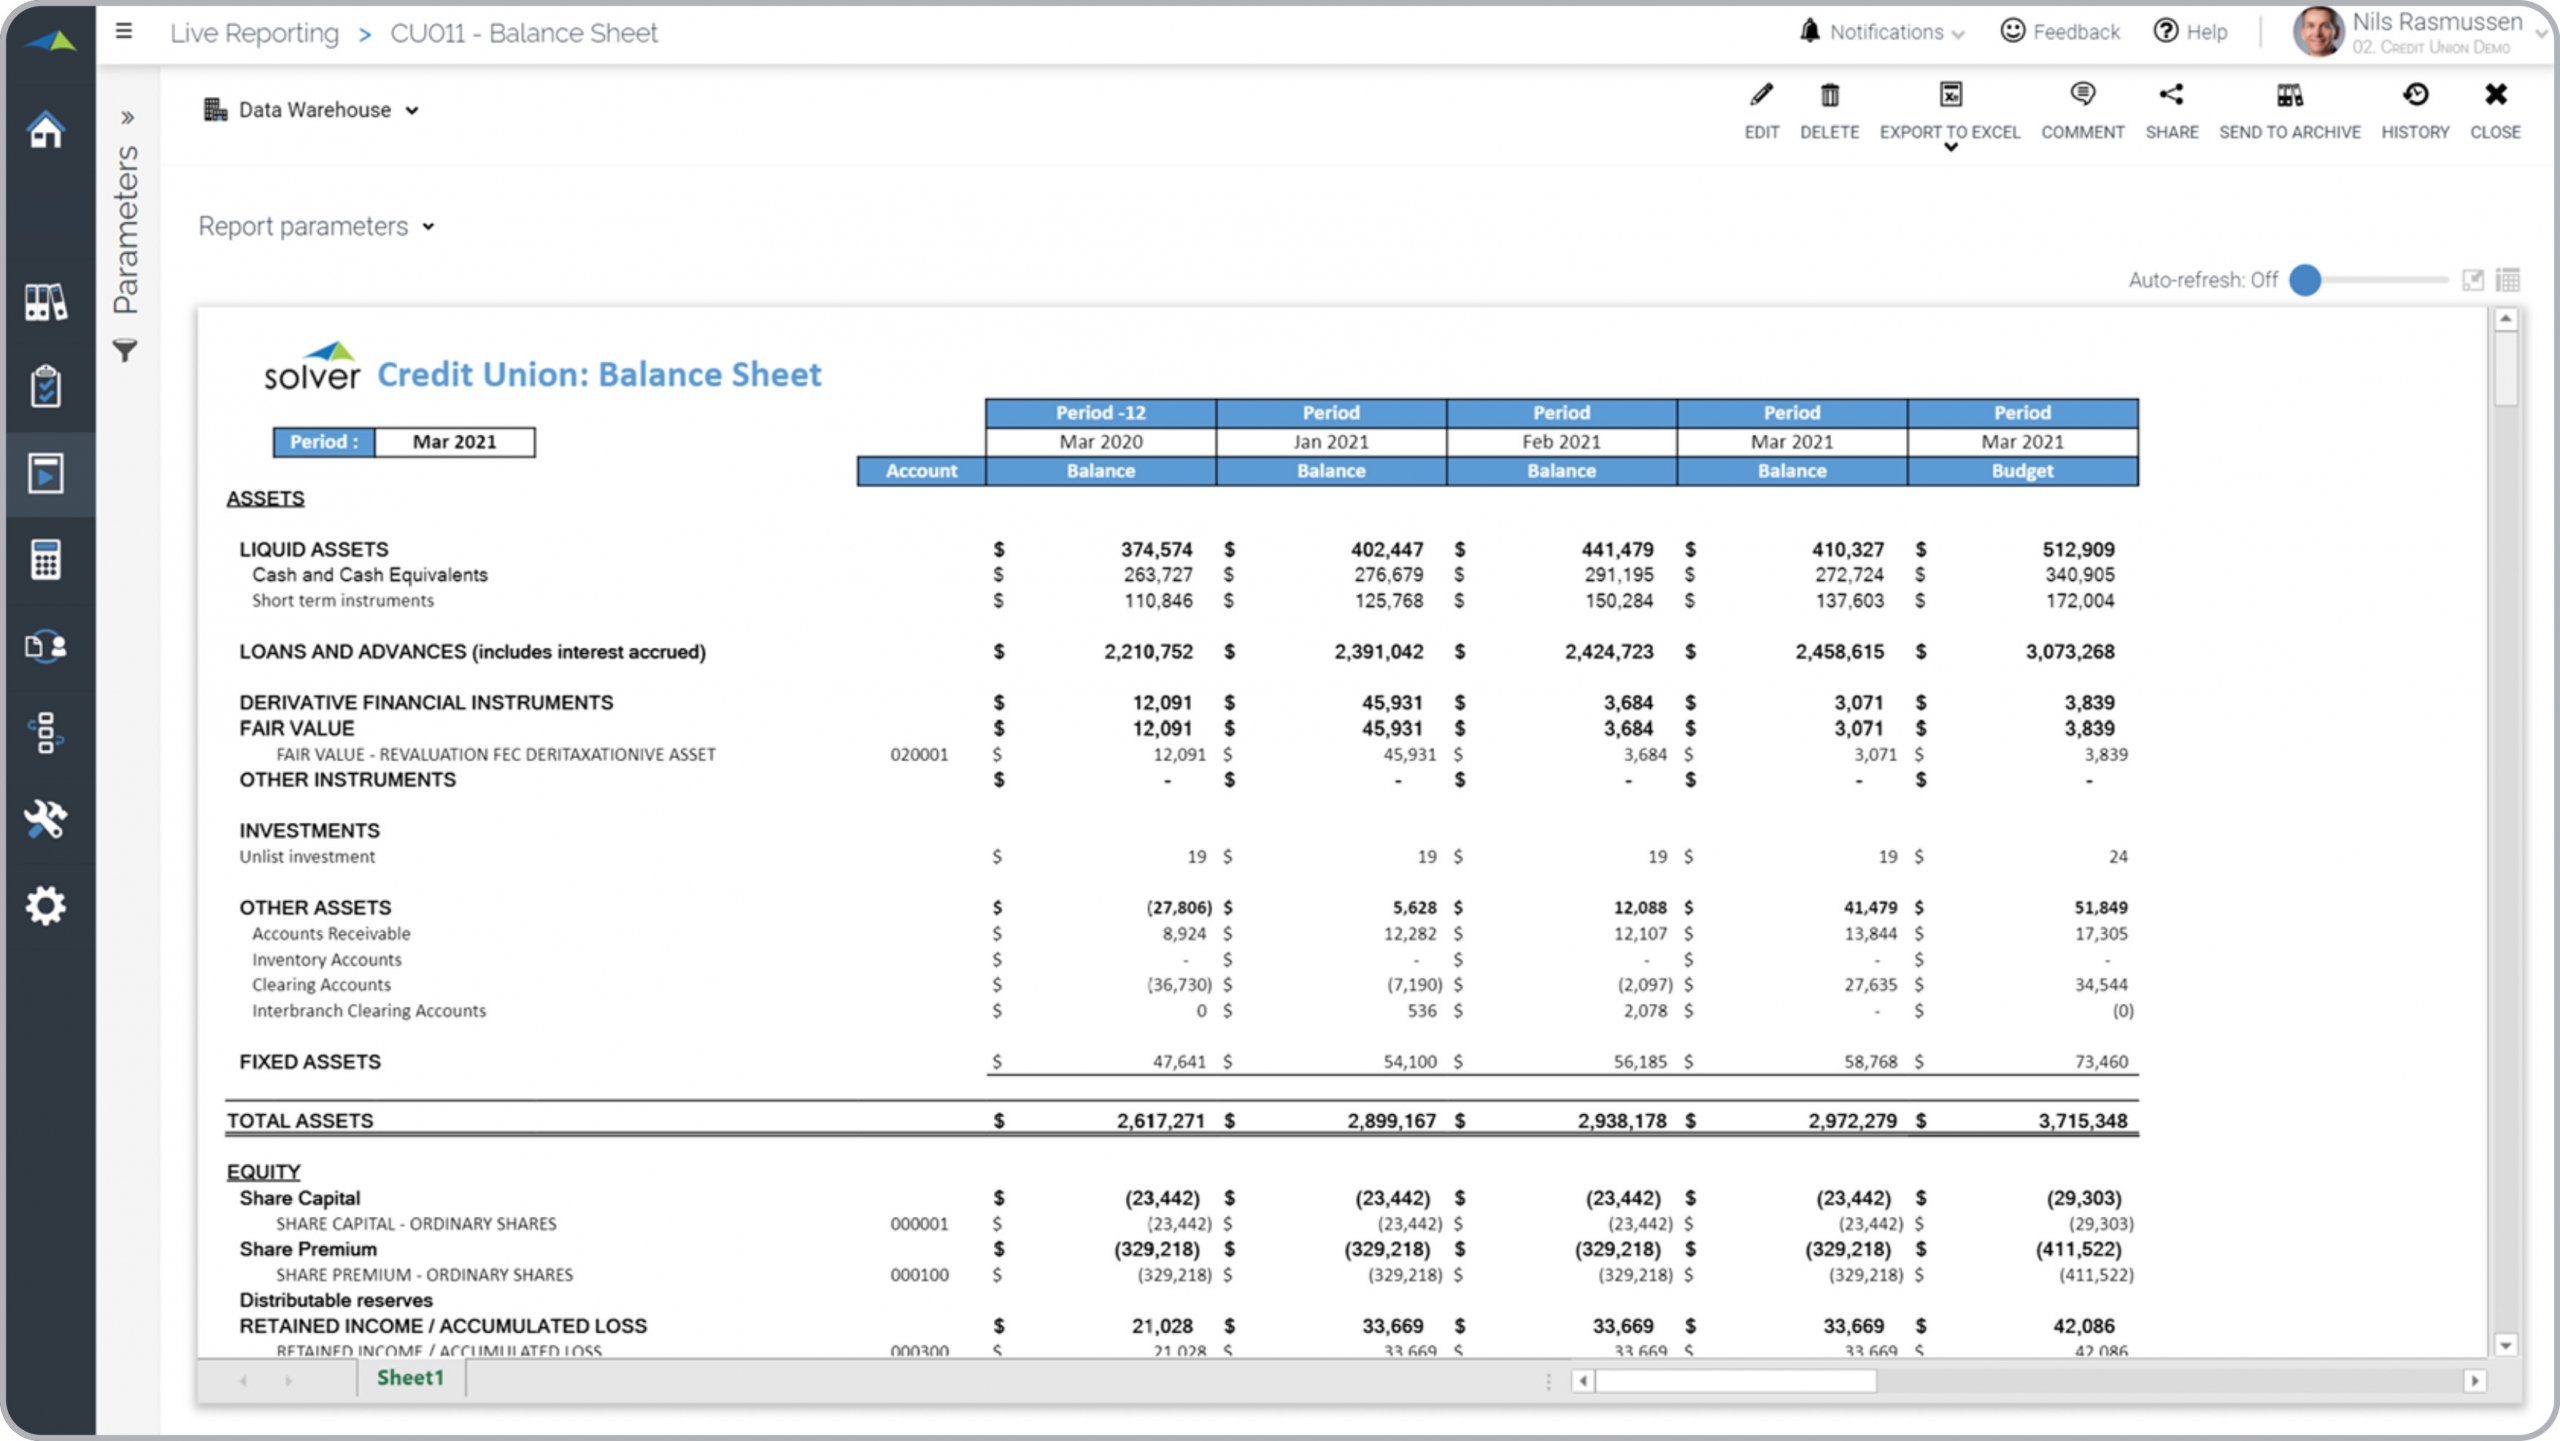Open the Comment bubble icon
Screen dimensions: 2560x1441
[x=2082, y=96]
